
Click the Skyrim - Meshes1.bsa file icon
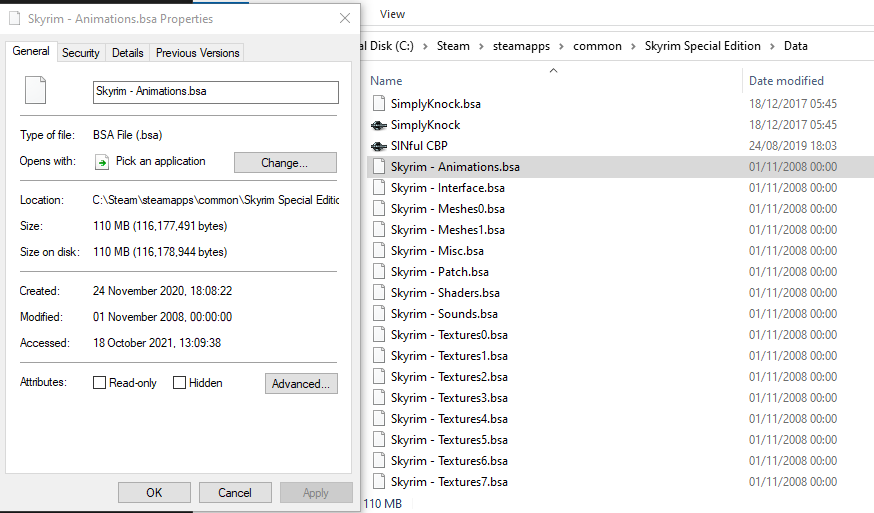pyautogui.click(x=379, y=230)
